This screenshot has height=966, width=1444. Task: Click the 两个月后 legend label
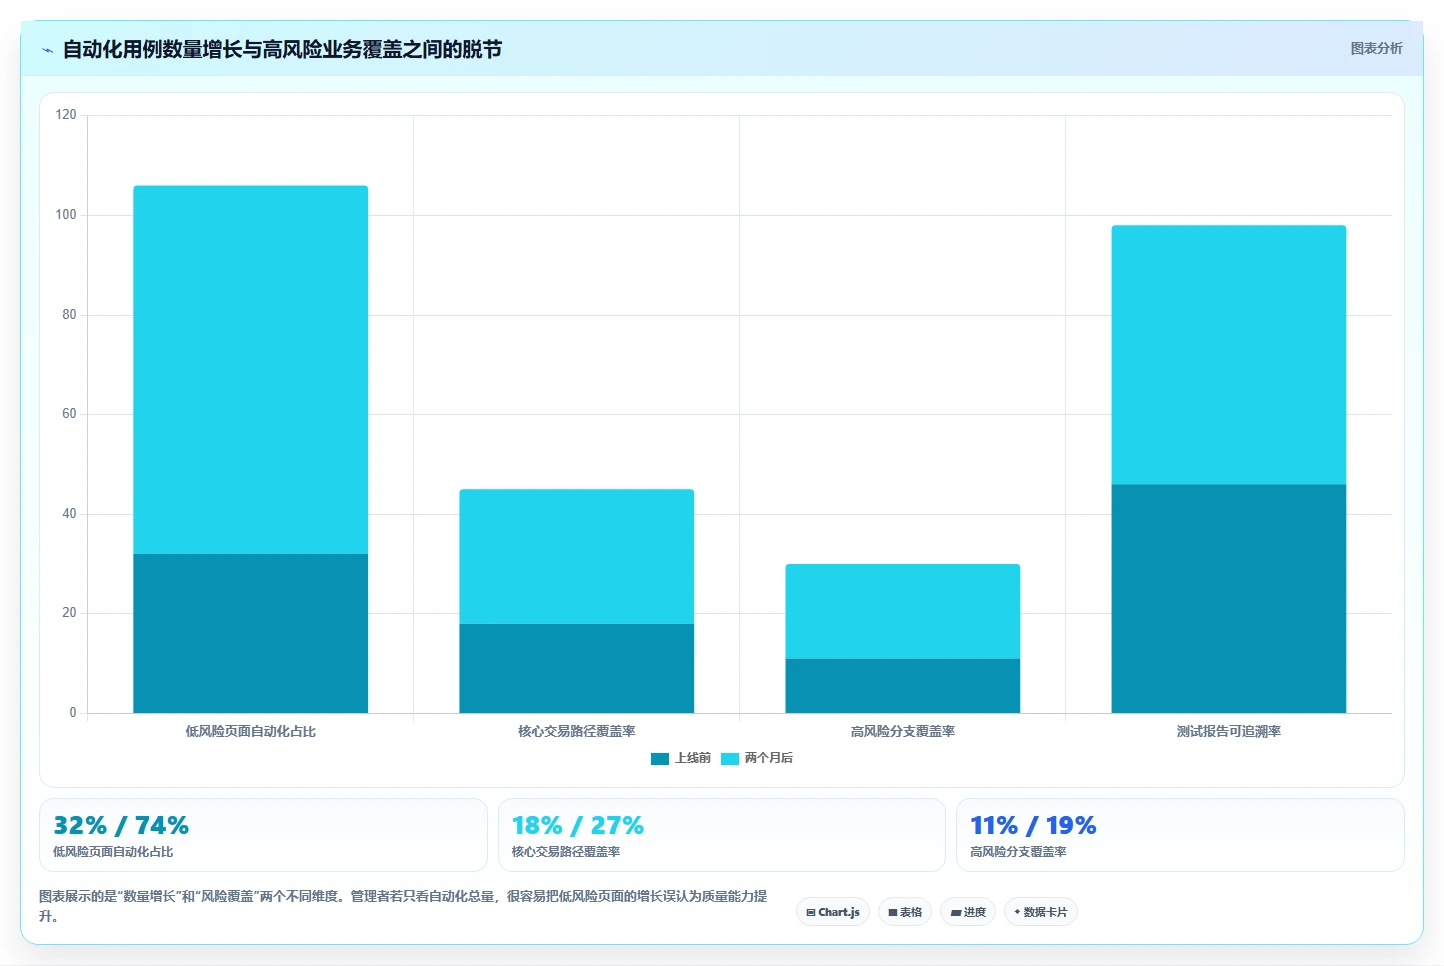(769, 758)
